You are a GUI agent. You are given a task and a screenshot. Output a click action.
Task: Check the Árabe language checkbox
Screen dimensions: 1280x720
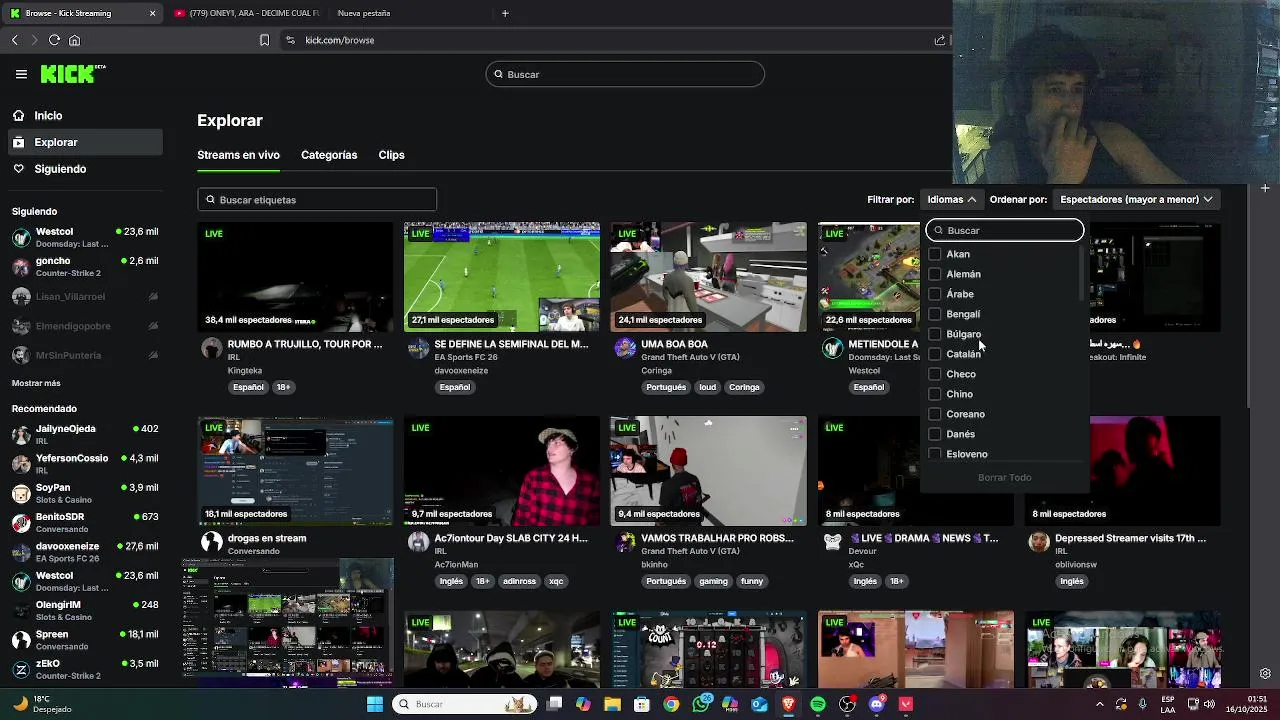tap(935, 294)
